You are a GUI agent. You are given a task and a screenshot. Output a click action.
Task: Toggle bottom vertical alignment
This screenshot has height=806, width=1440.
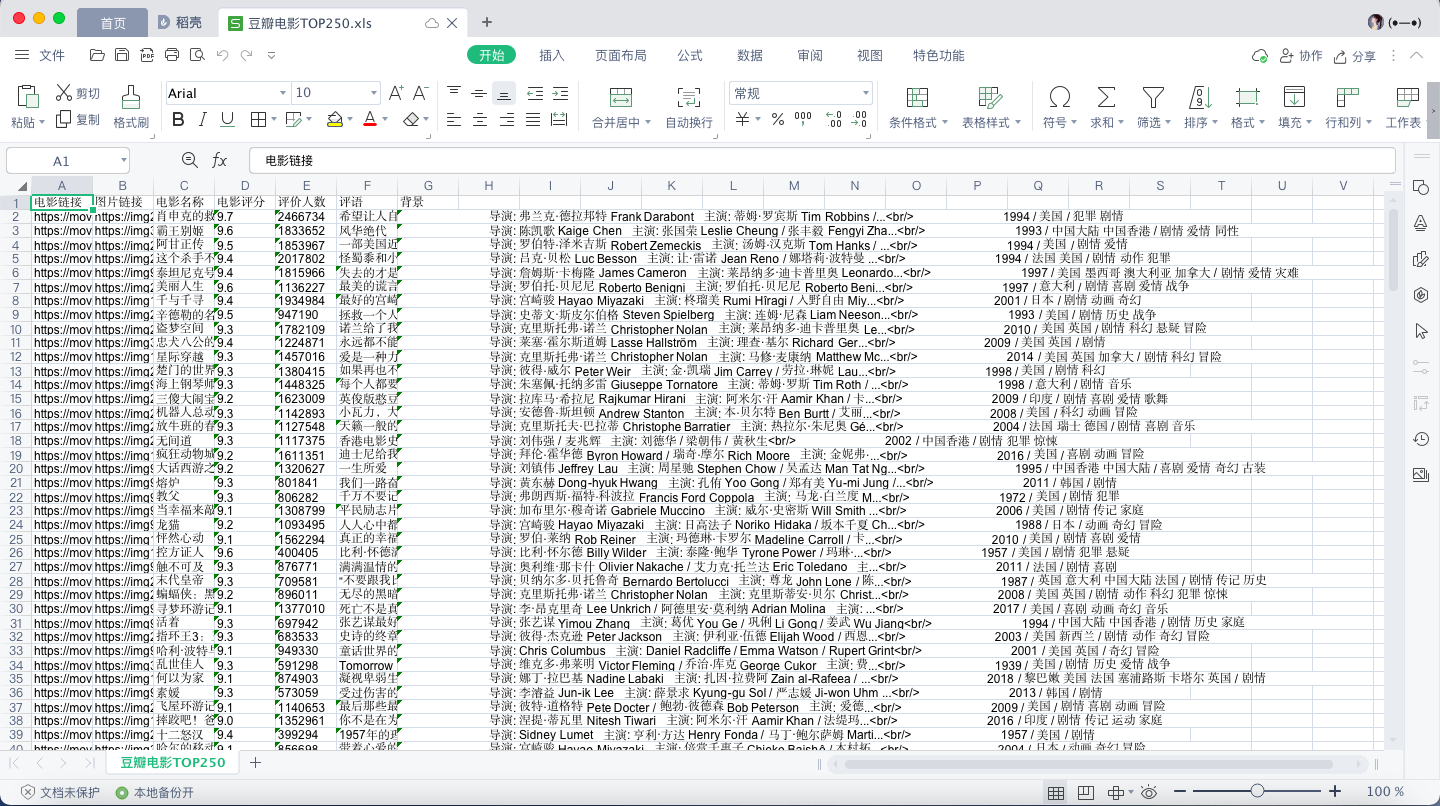coord(505,93)
